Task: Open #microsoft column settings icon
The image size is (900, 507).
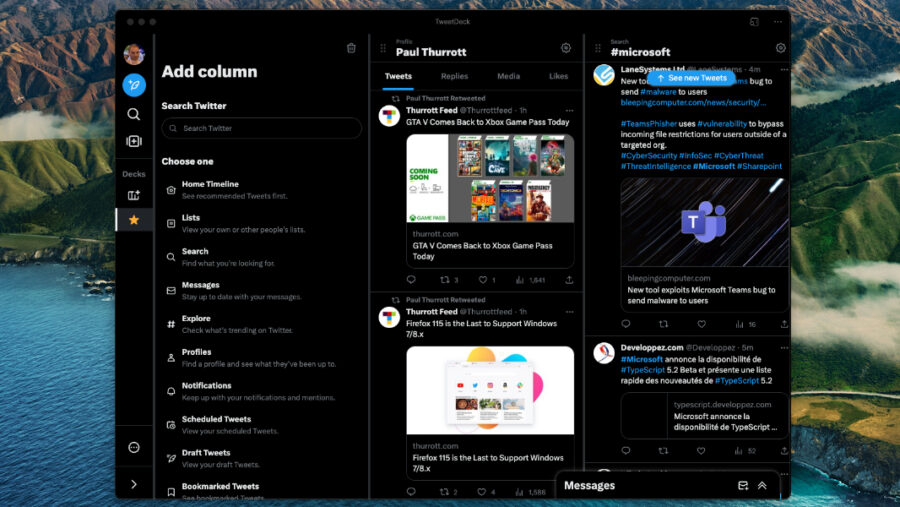Action: click(781, 48)
